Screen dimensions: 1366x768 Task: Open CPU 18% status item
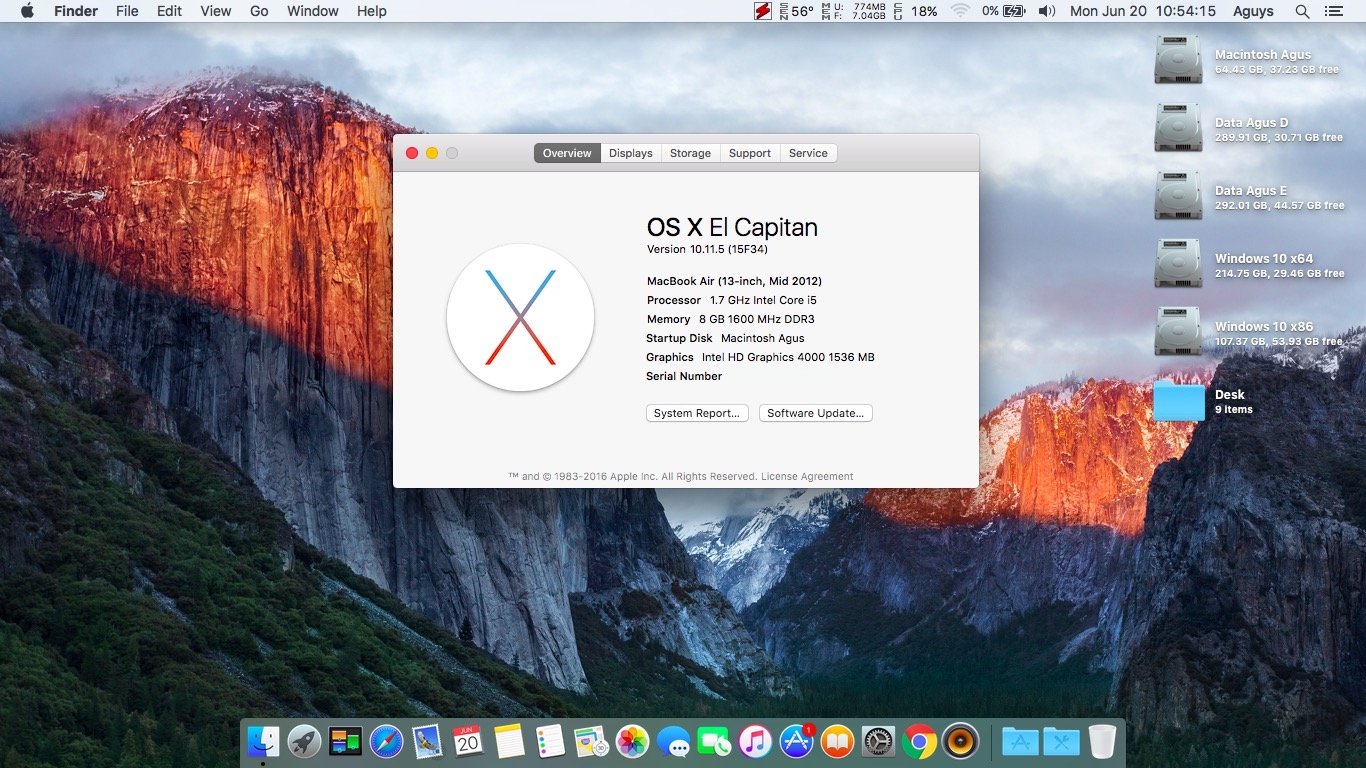coord(916,11)
